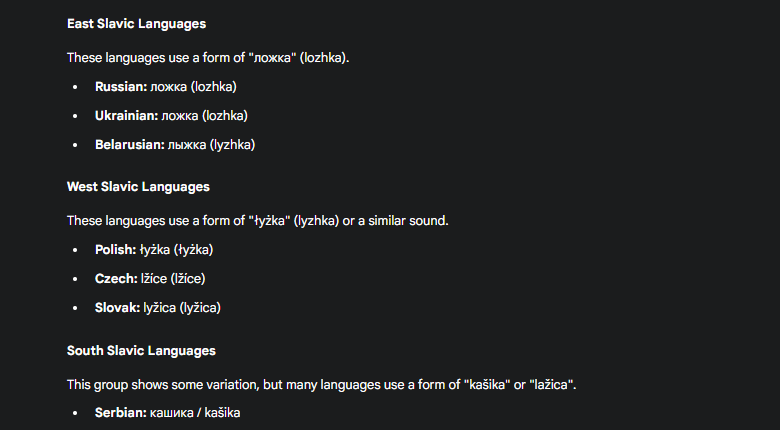780x430 pixels.
Task: Click the bold word Ukrainian
Action: click(x=126, y=115)
